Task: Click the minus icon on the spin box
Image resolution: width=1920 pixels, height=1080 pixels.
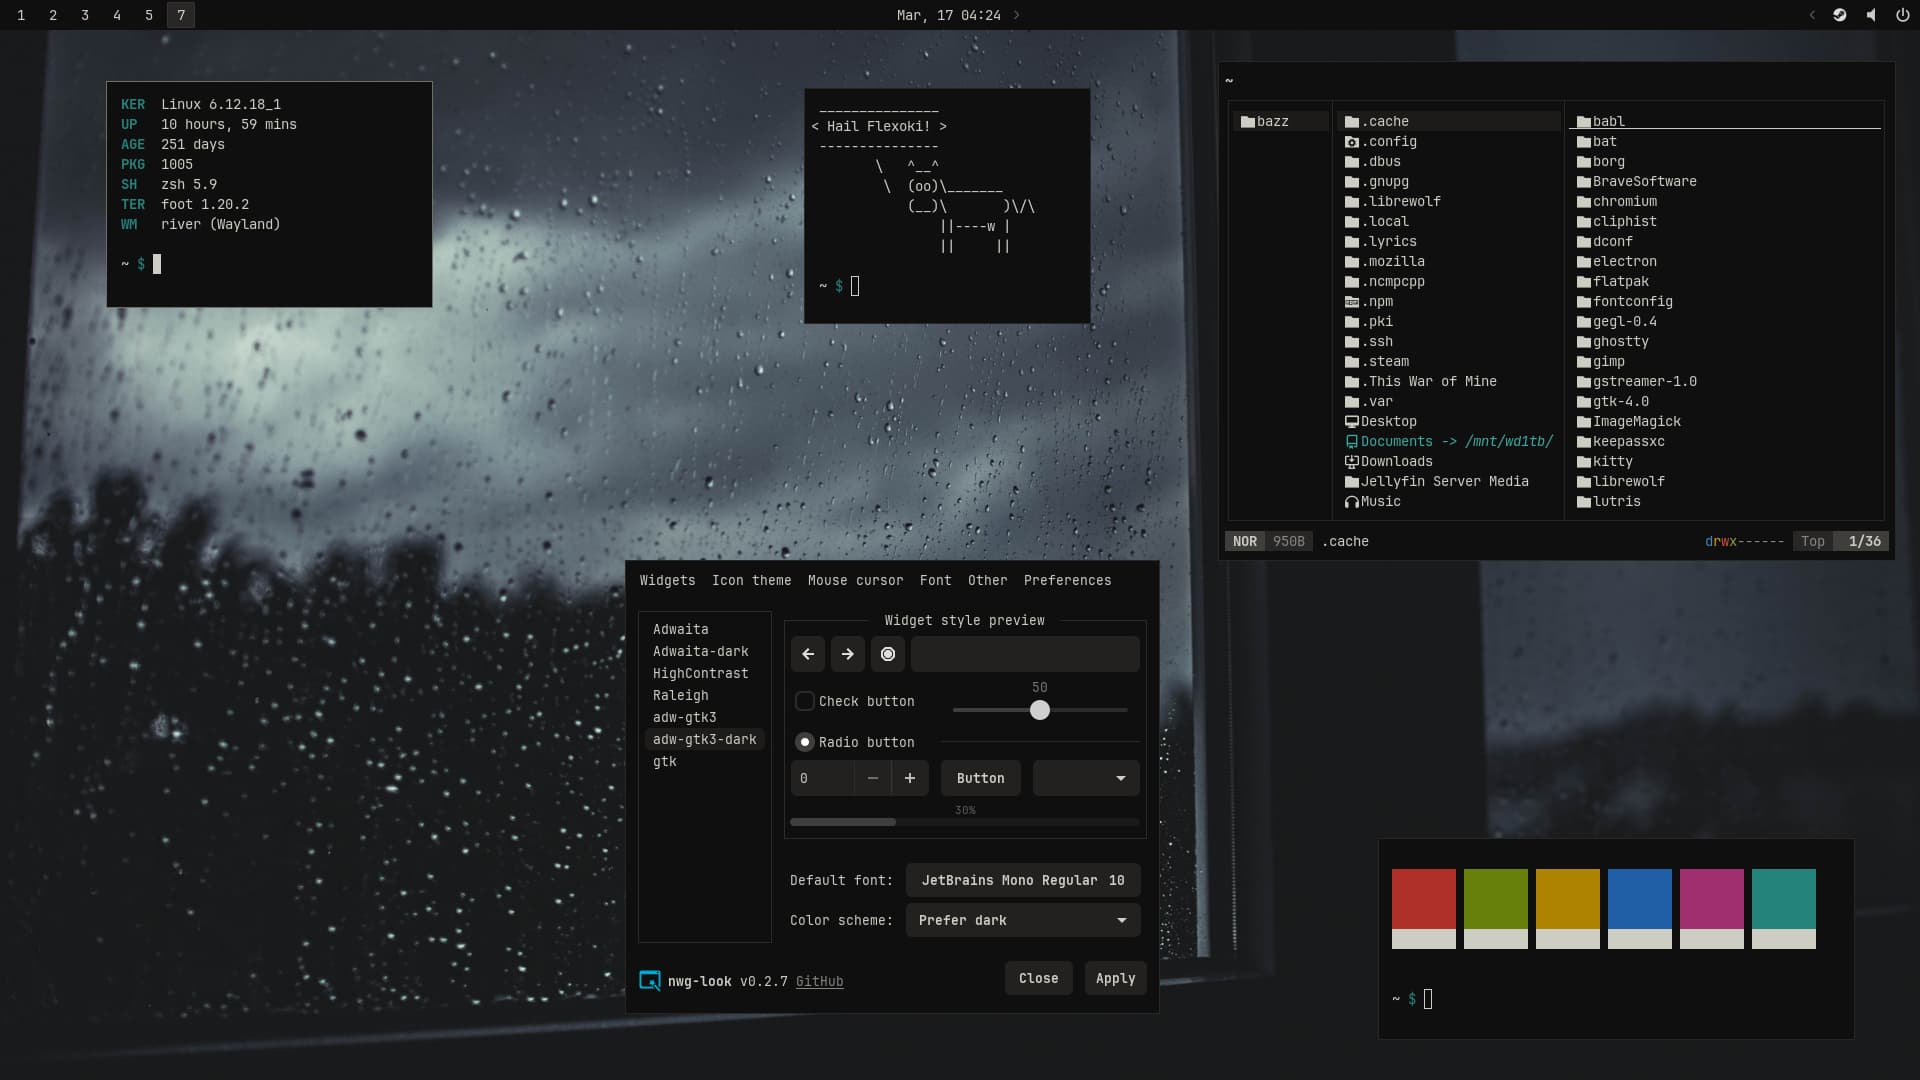Action: tap(872, 778)
